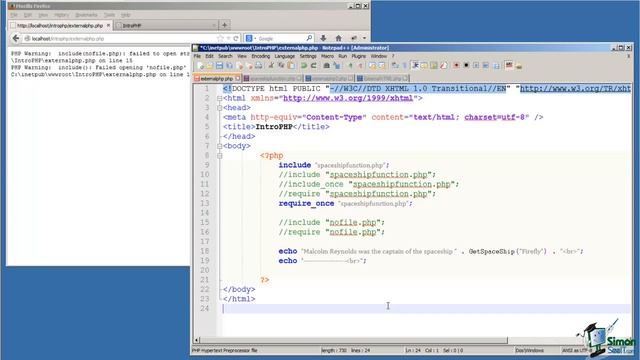The image size is (640, 360).
Task: Switch to the fourth Notepad++ document tab
Action: [x=382, y=78]
